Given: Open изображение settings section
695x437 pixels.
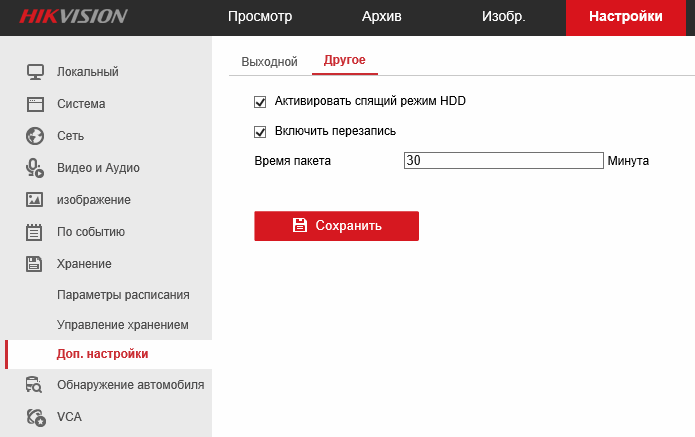Looking at the screenshot, I should pos(94,200).
